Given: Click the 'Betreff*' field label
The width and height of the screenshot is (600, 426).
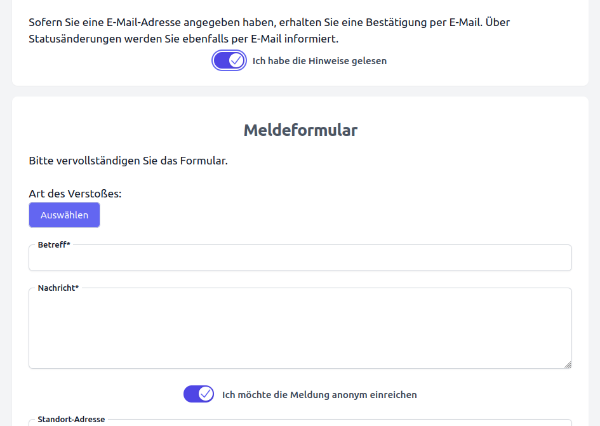Looking at the screenshot, I should click(x=54, y=245).
